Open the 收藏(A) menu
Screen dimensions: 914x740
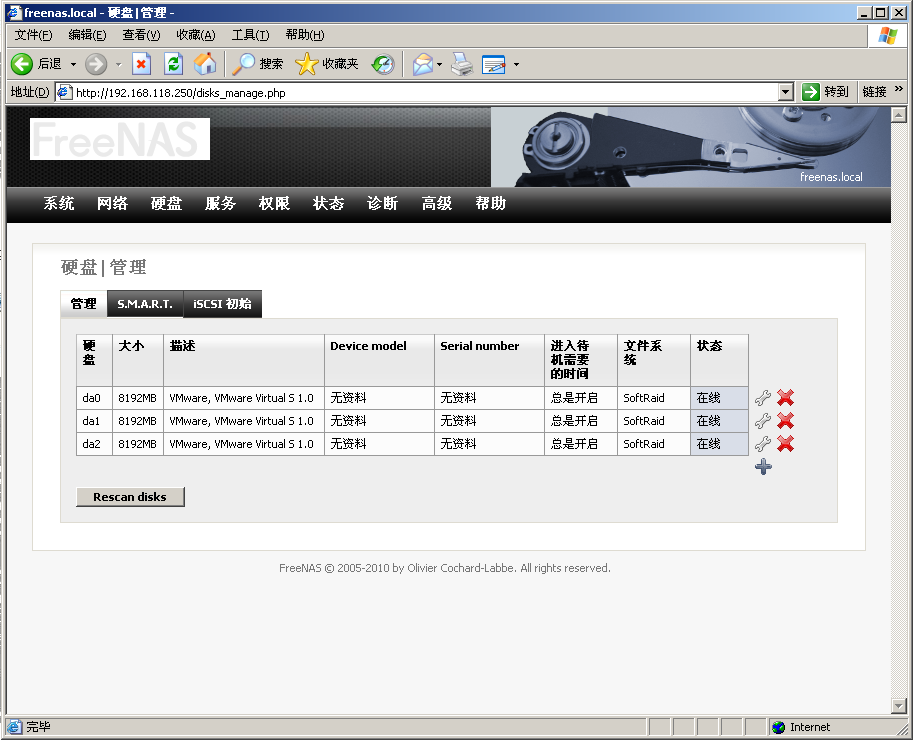click(196, 35)
